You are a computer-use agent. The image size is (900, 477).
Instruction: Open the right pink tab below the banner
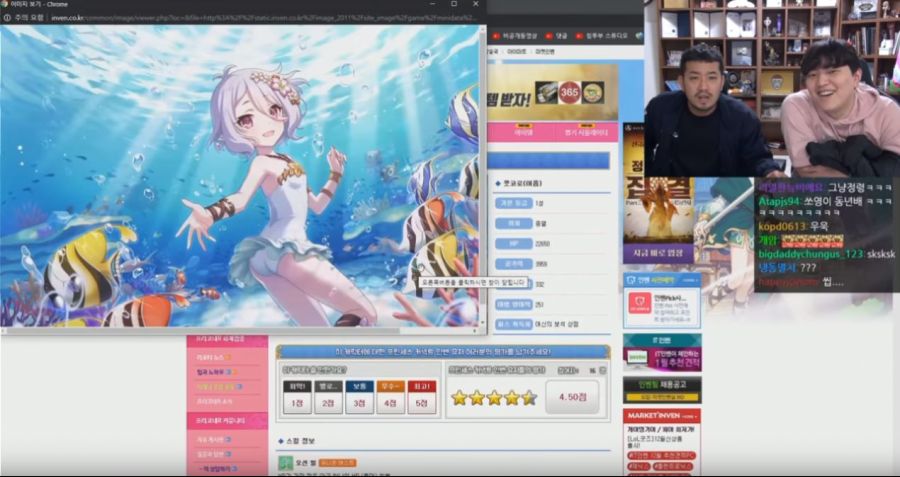pyautogui.click(x=586, y=132)
